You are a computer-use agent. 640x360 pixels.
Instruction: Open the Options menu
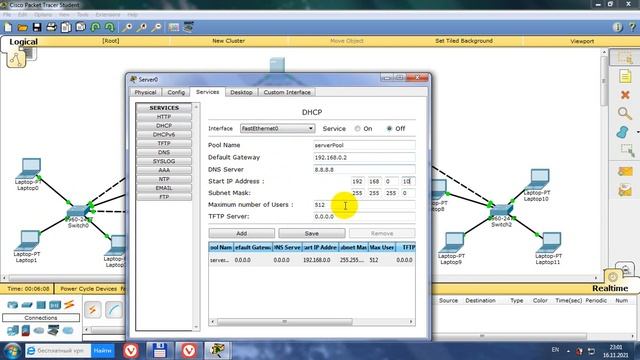43,15
